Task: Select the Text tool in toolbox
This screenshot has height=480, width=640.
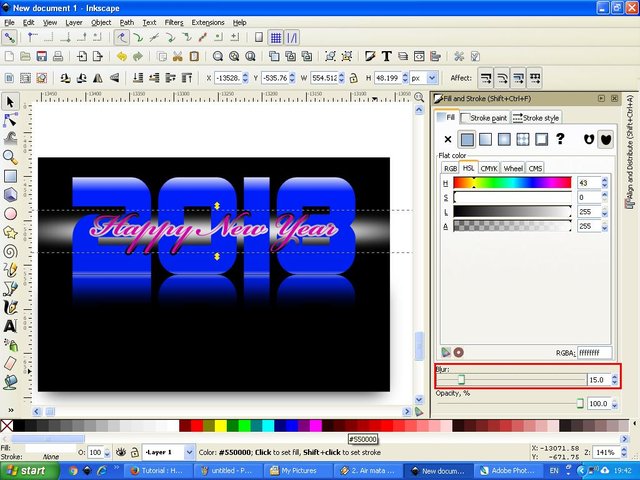Action: click(10, 326)
